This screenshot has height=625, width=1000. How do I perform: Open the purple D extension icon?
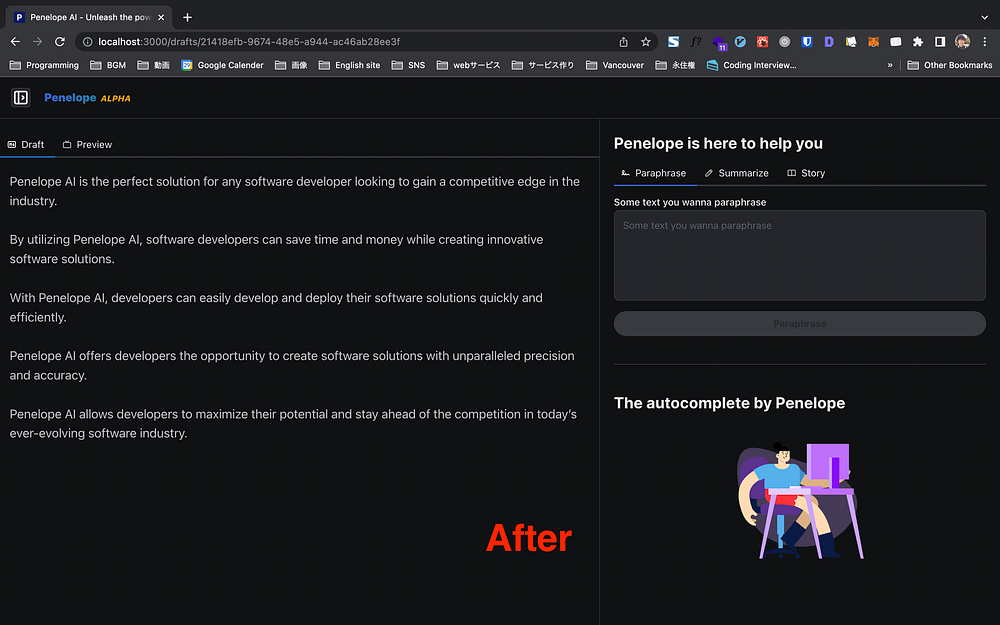coord(829,41)
